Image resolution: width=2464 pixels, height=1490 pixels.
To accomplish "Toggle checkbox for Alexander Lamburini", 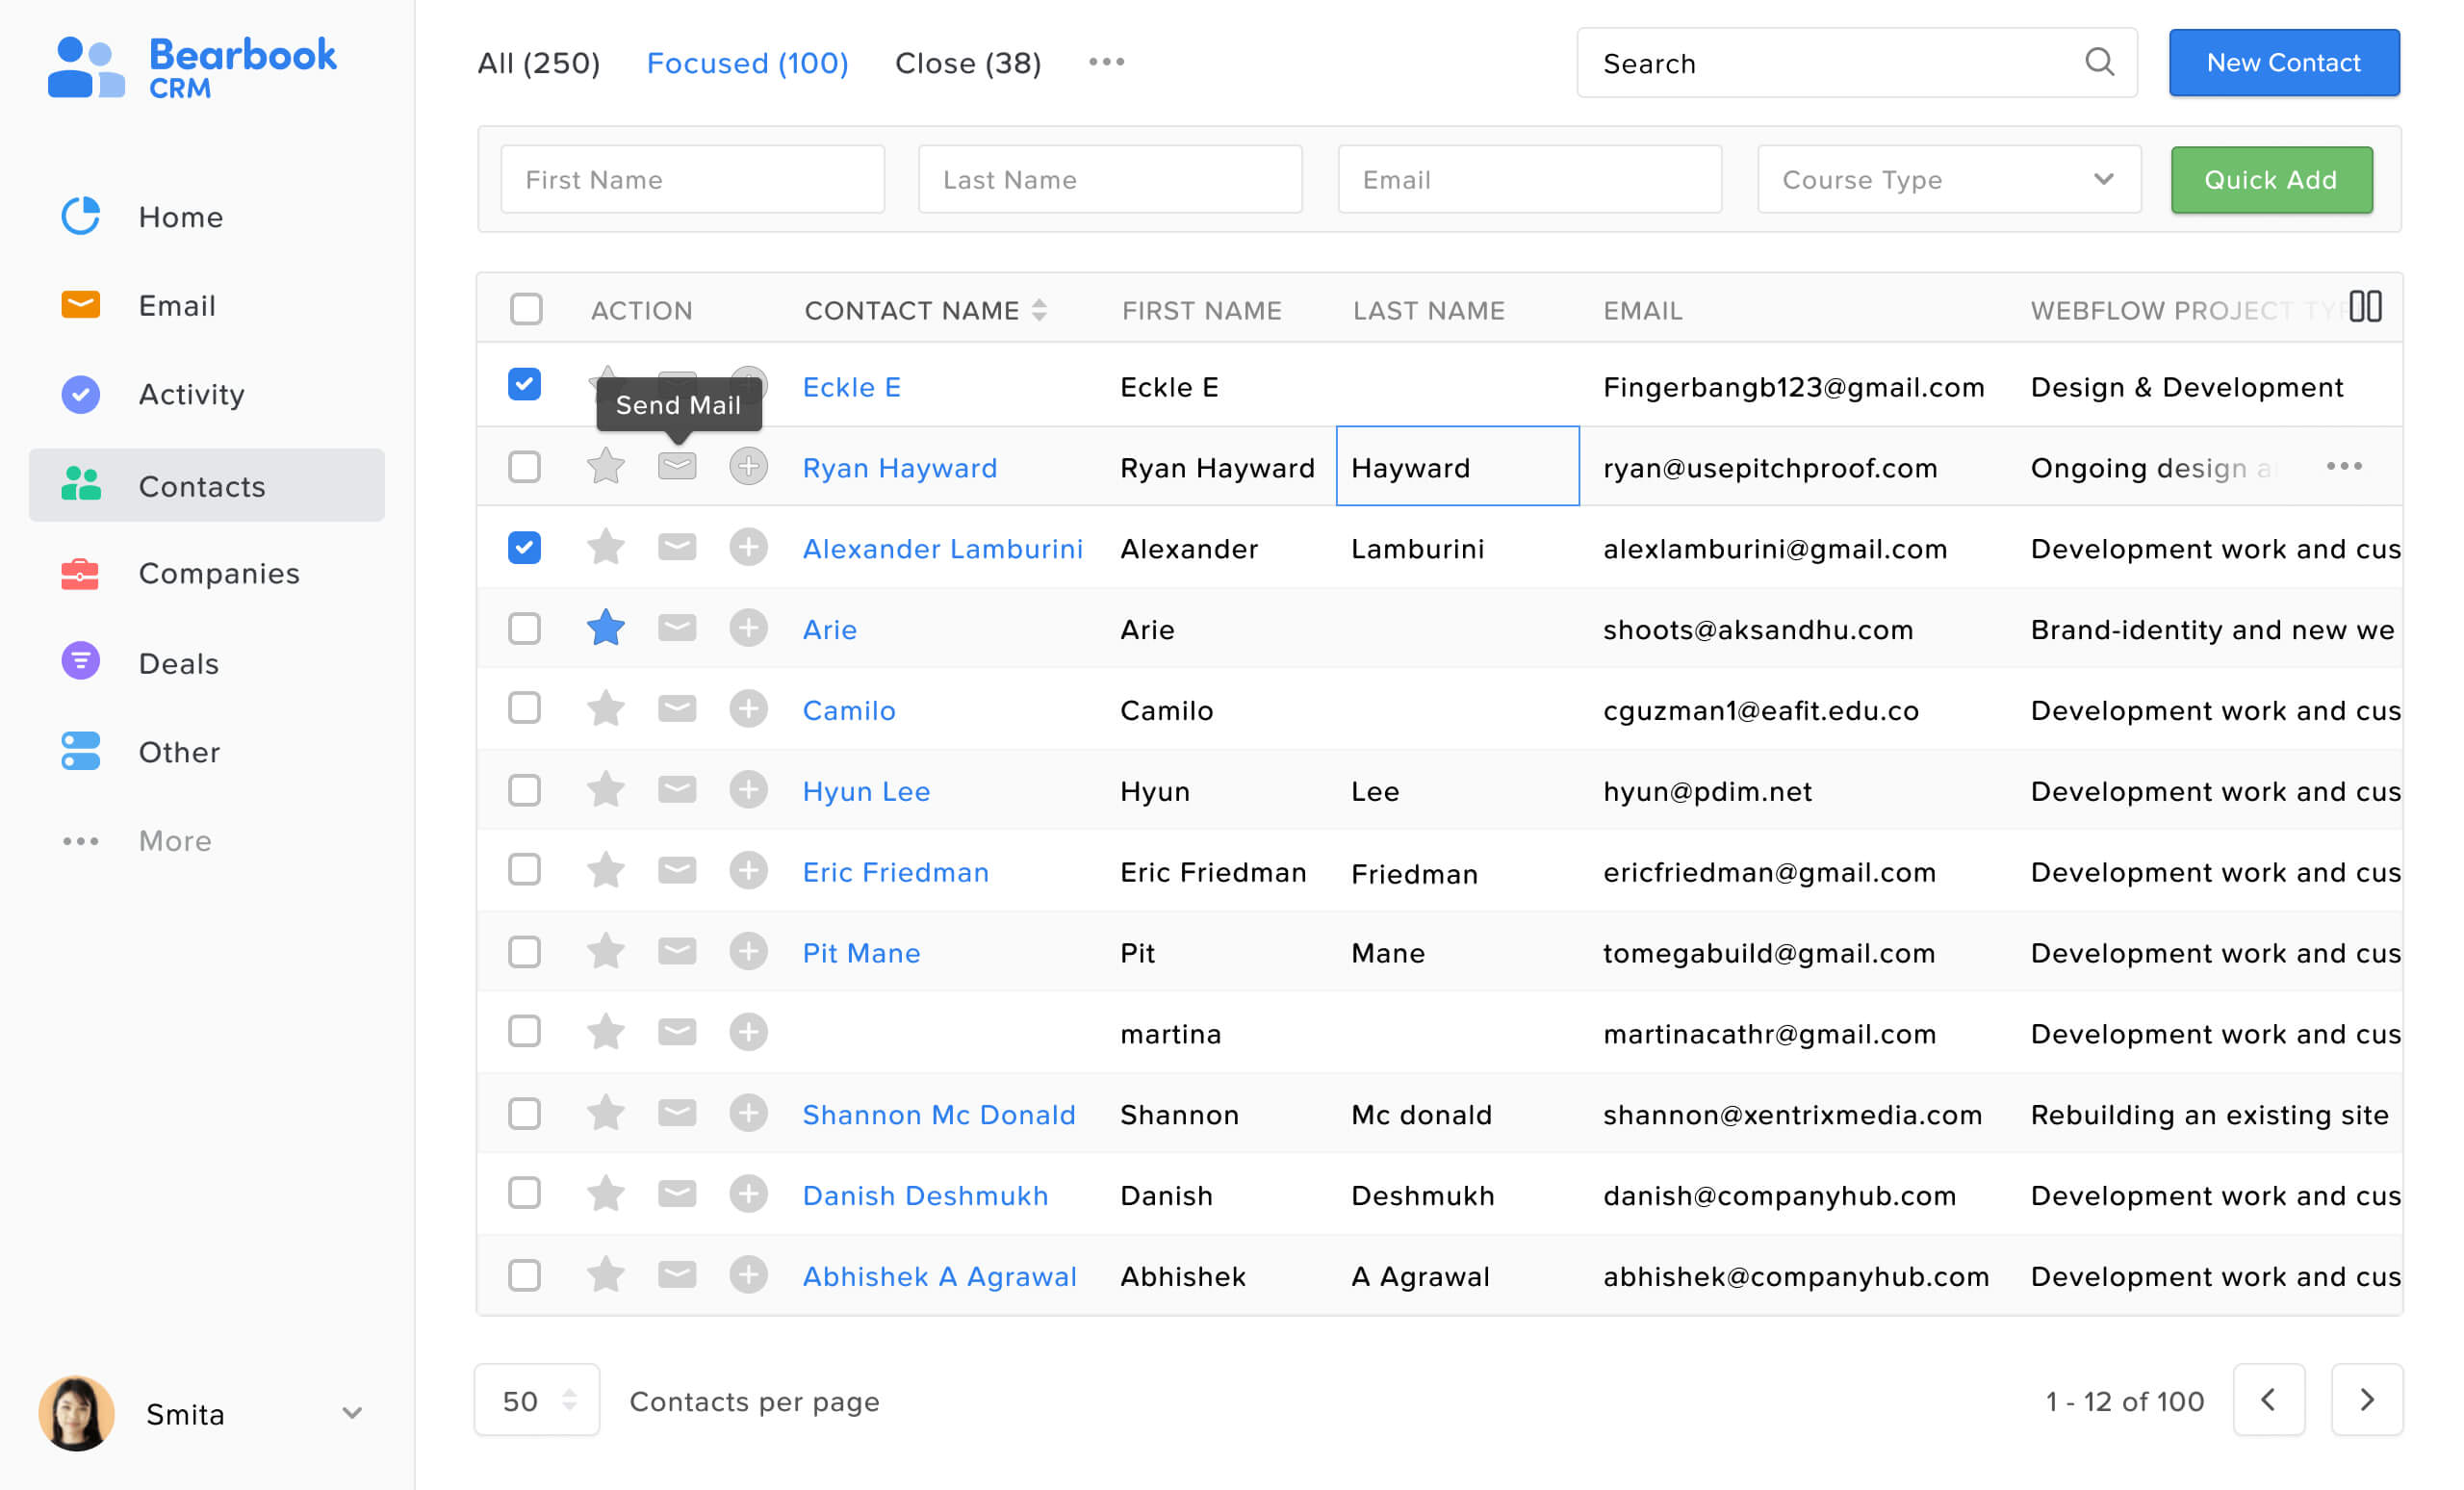I will 525,549.
